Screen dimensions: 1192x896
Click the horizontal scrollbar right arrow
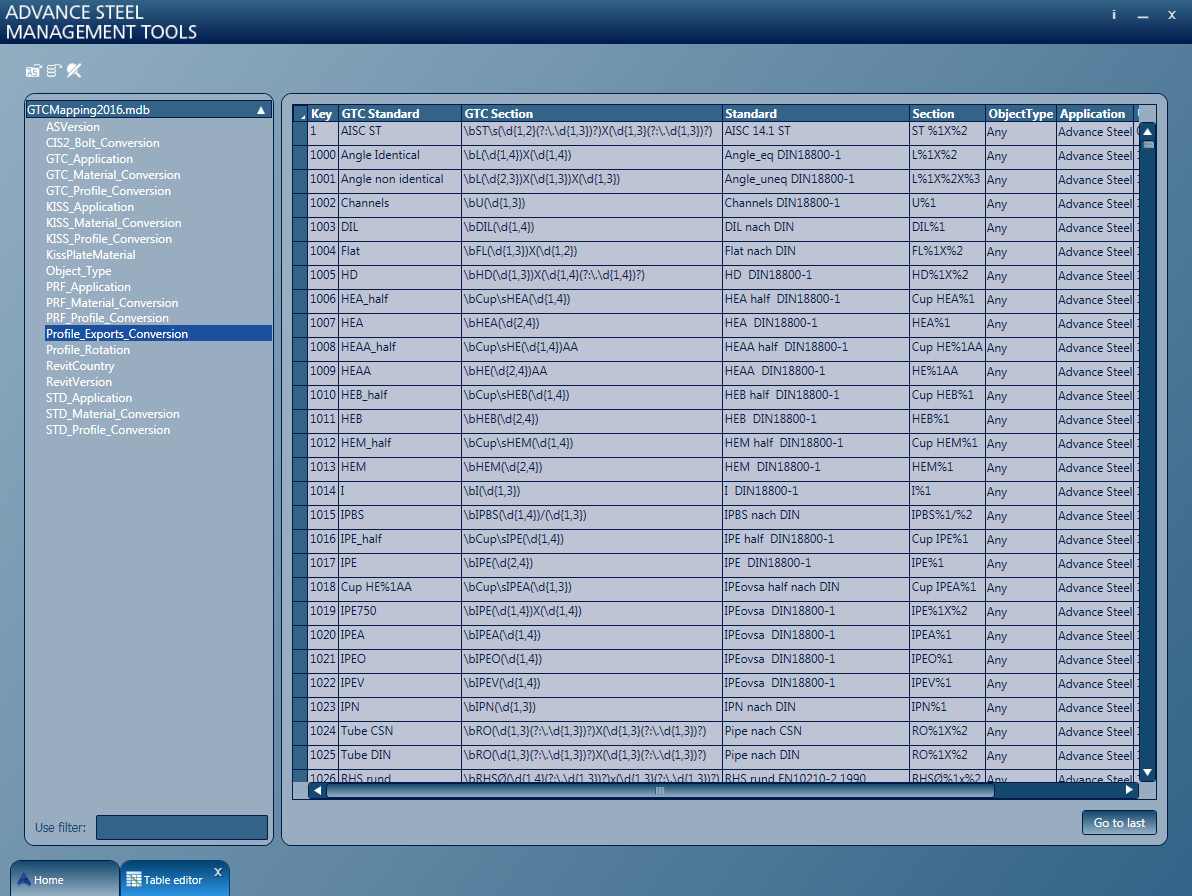pyautogui.click(x=1129, y=790)
